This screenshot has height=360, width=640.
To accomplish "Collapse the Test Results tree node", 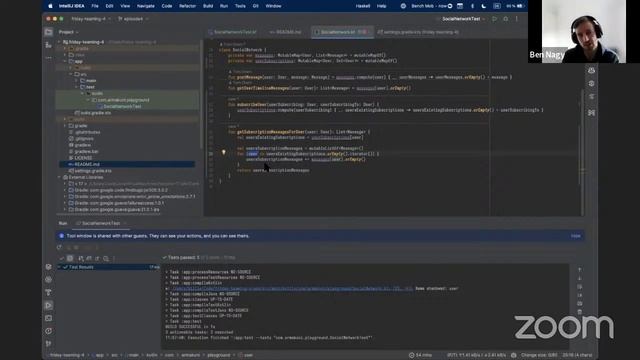I will [x=60, y=267].
